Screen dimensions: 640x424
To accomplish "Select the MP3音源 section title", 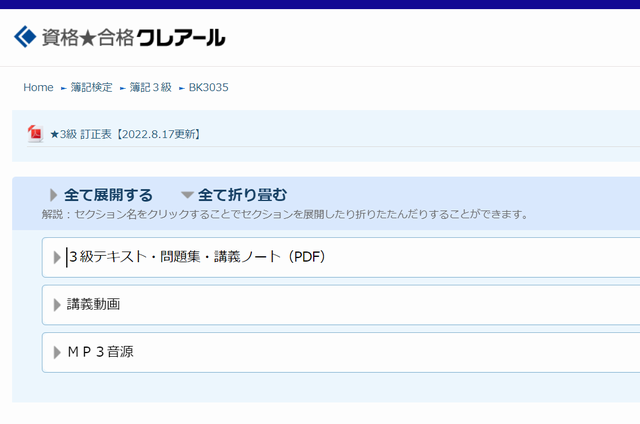I will pyautogui.click(x=100, y=352).
